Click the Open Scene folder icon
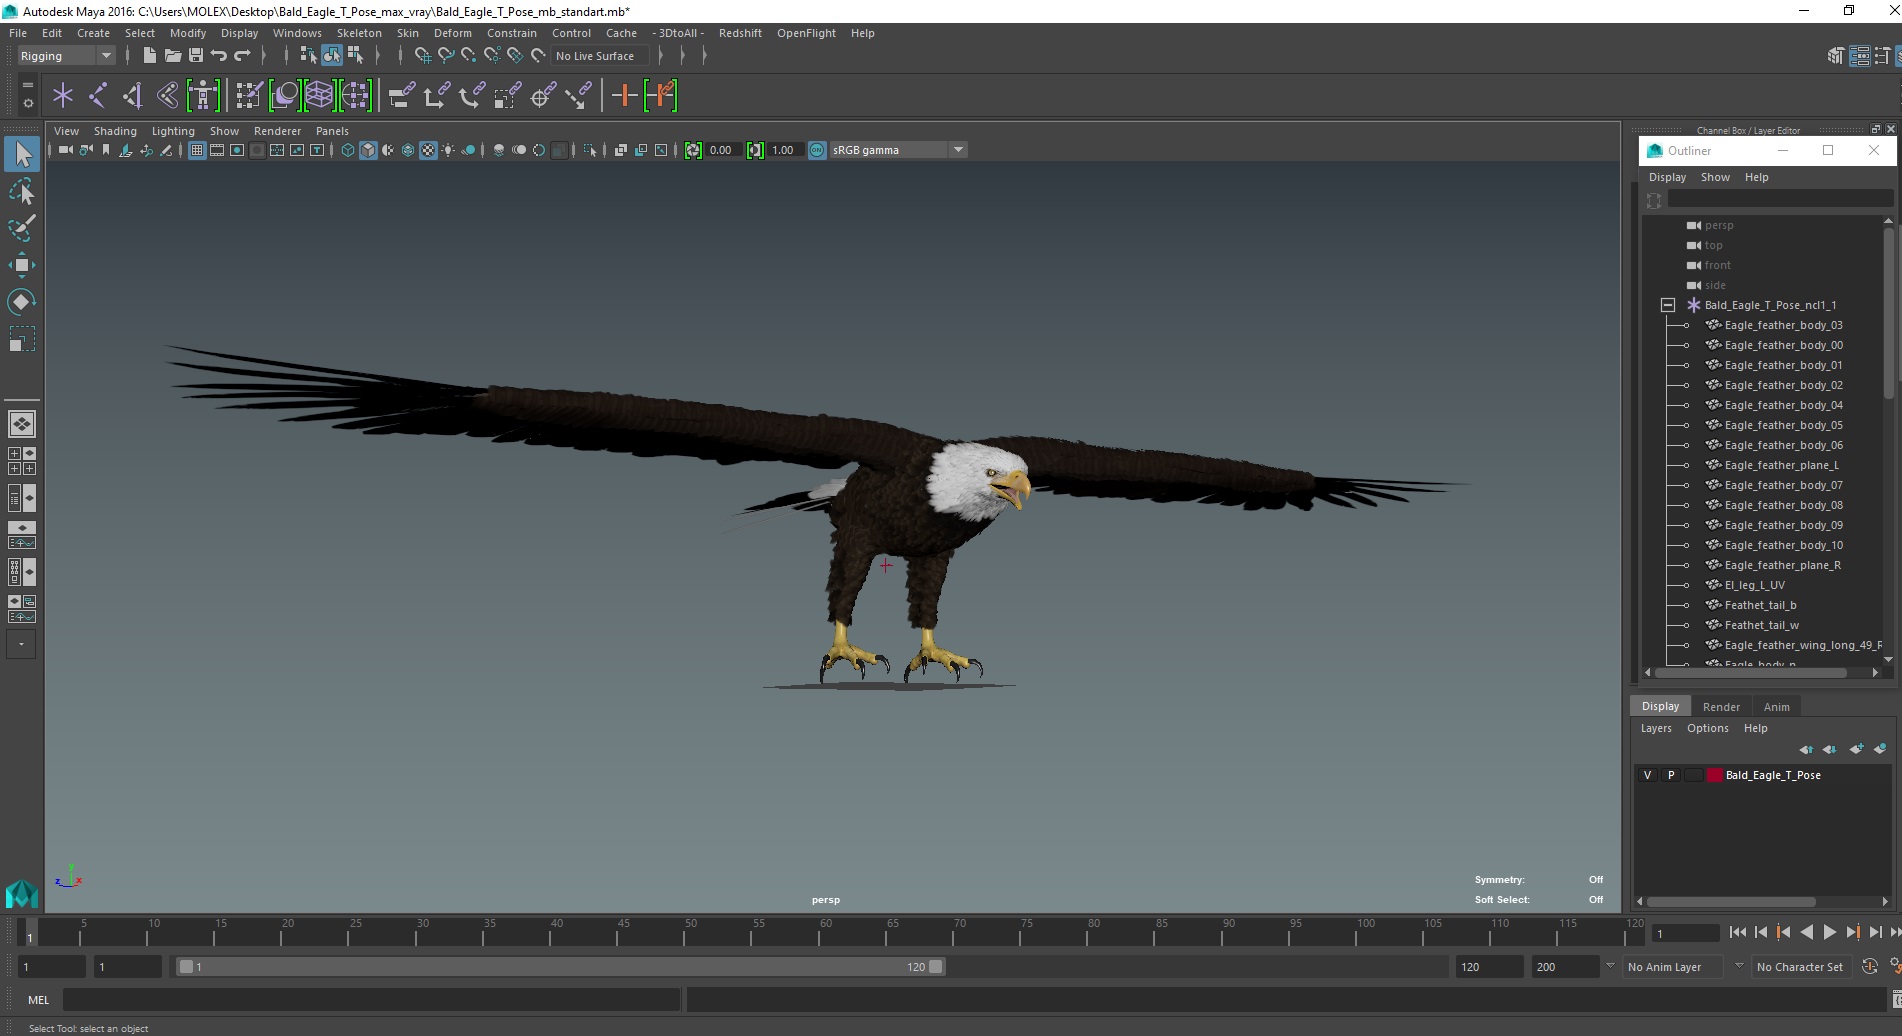The image size is (1902, 1036). pyautogui.click(x=172, y=56)
